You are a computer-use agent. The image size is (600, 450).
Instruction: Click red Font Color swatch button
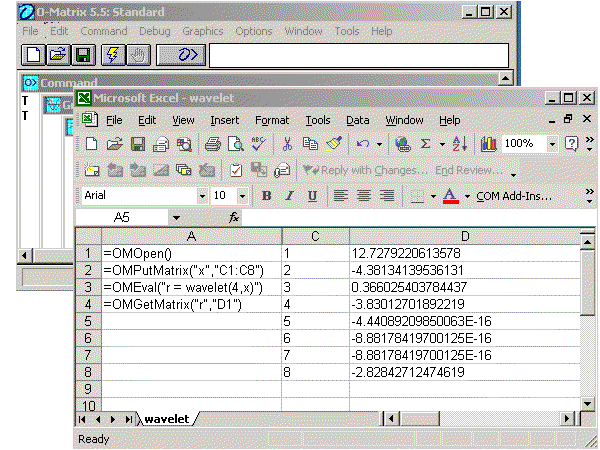click(x=451, y=196)
